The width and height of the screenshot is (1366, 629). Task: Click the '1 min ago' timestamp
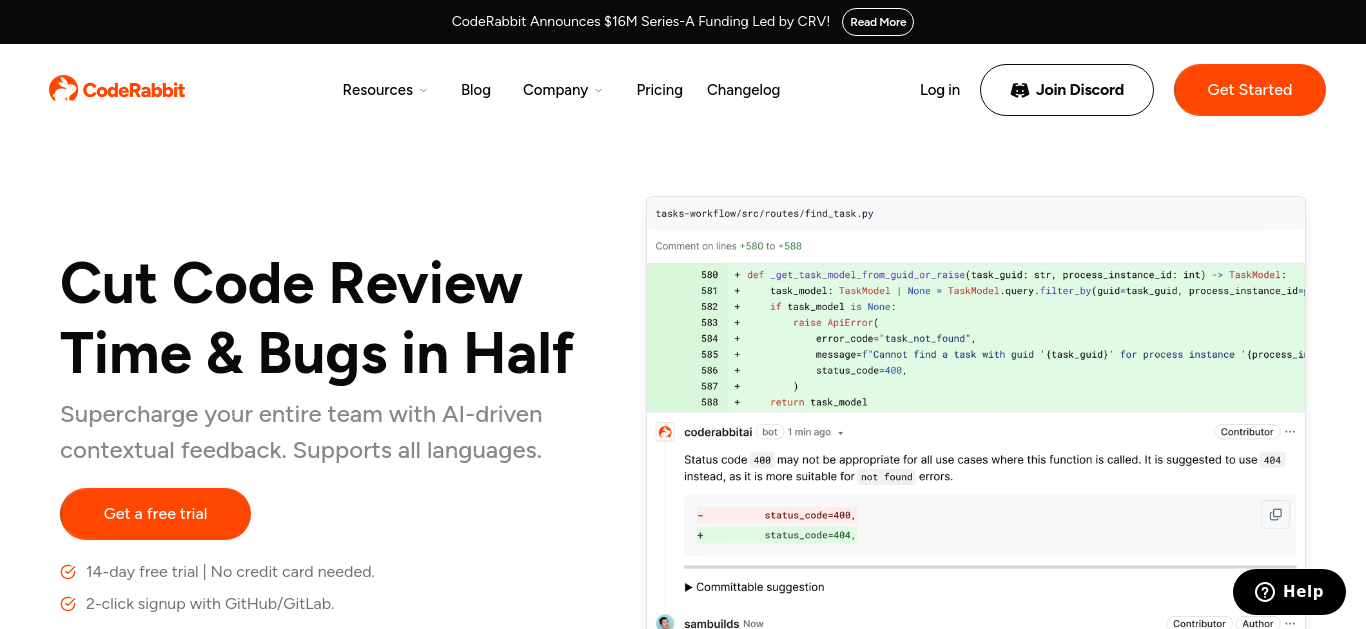pyautogui.click(x=809, y=432)
